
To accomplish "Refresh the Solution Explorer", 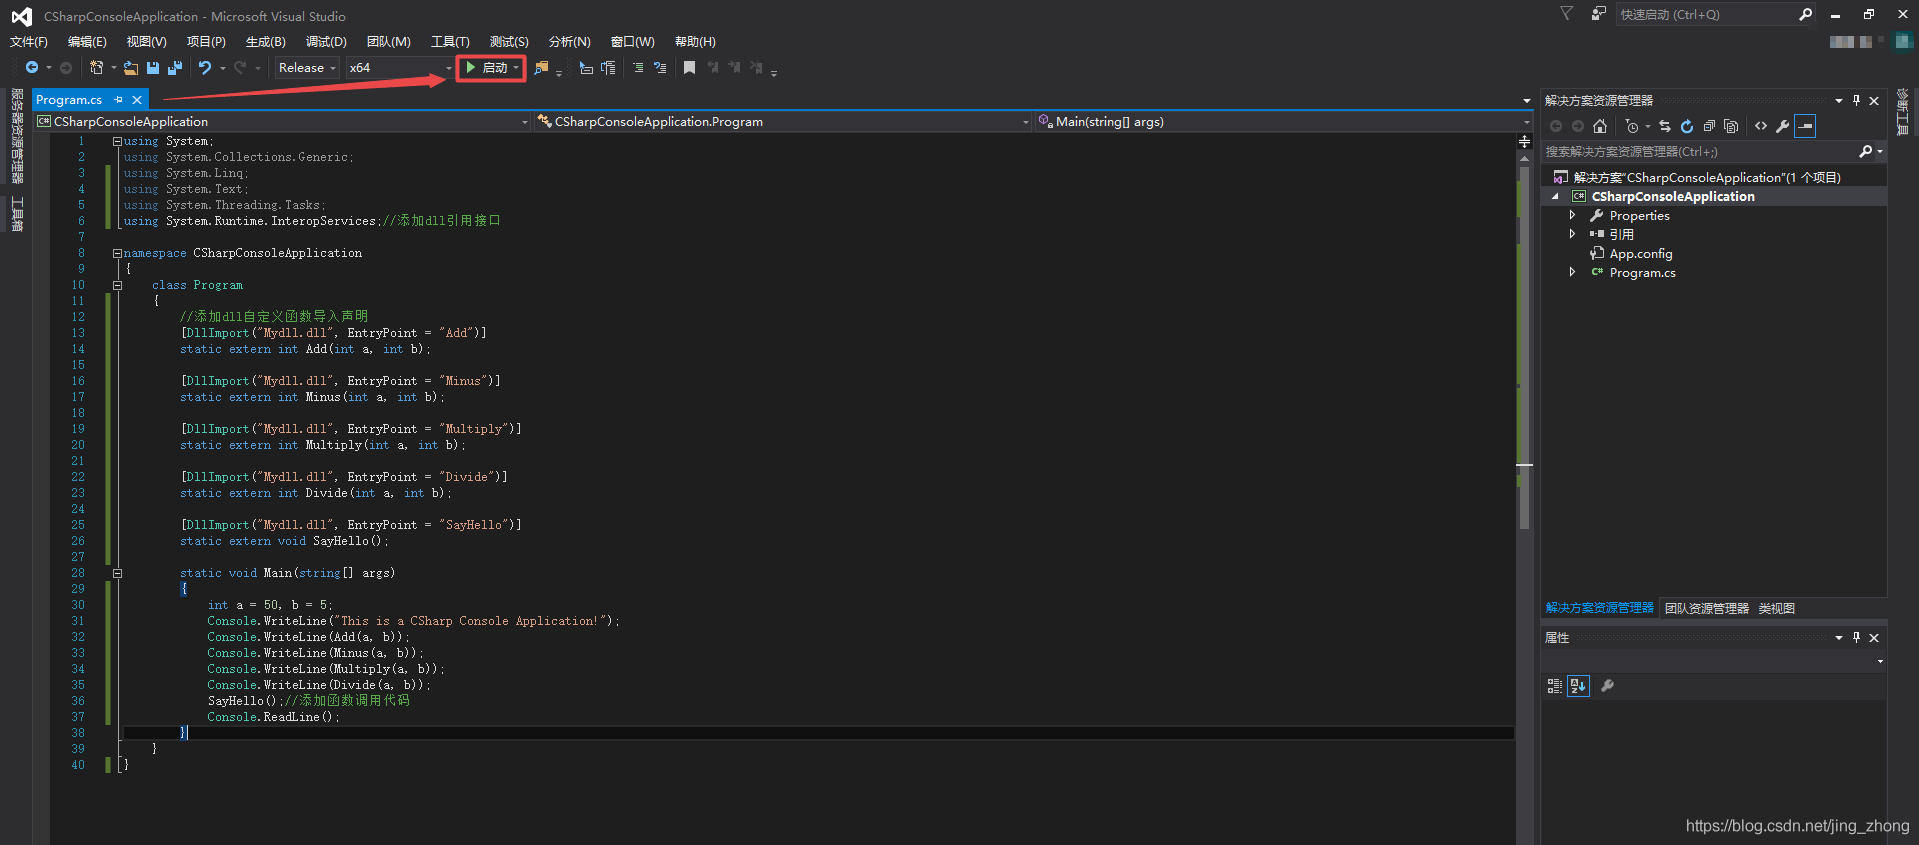I will 1687,126.
